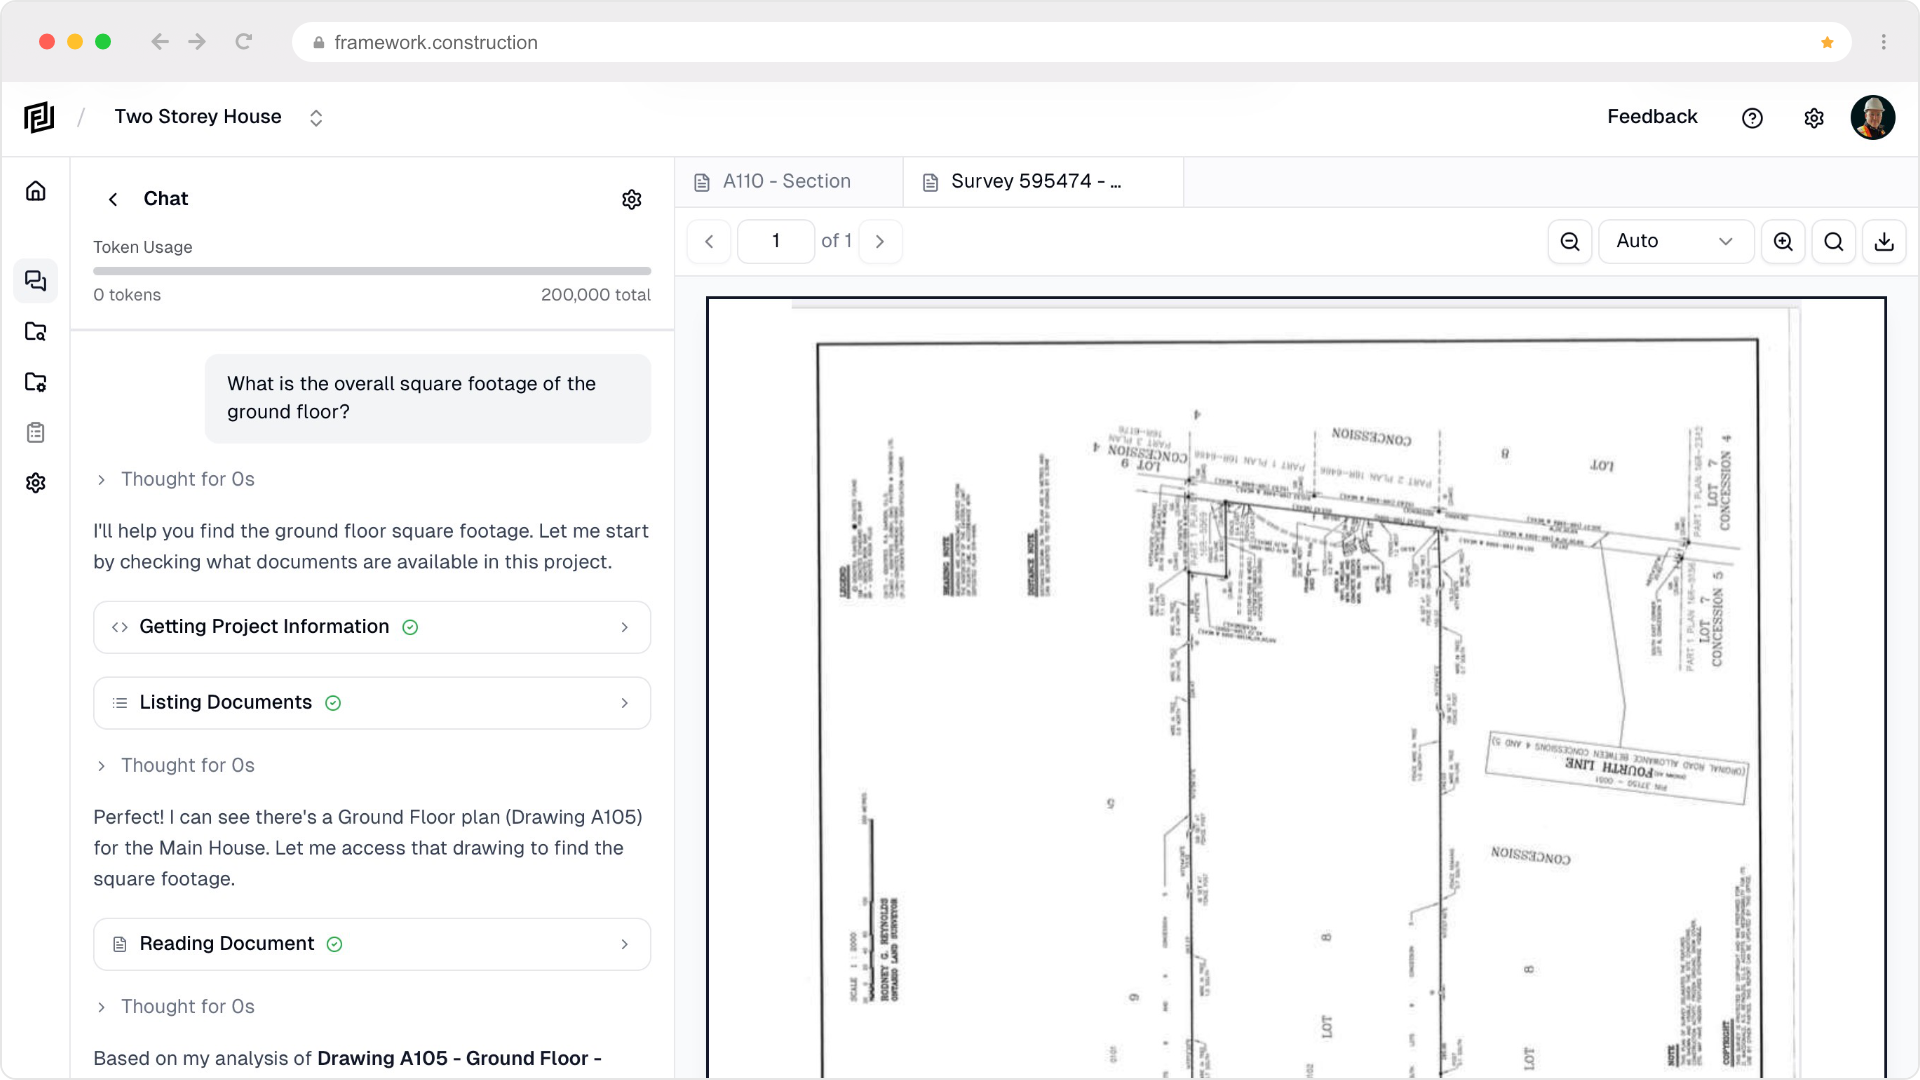Open the document search folder icon
This screenshot has width=1920, height=1080.
click(x=35, y=331)
